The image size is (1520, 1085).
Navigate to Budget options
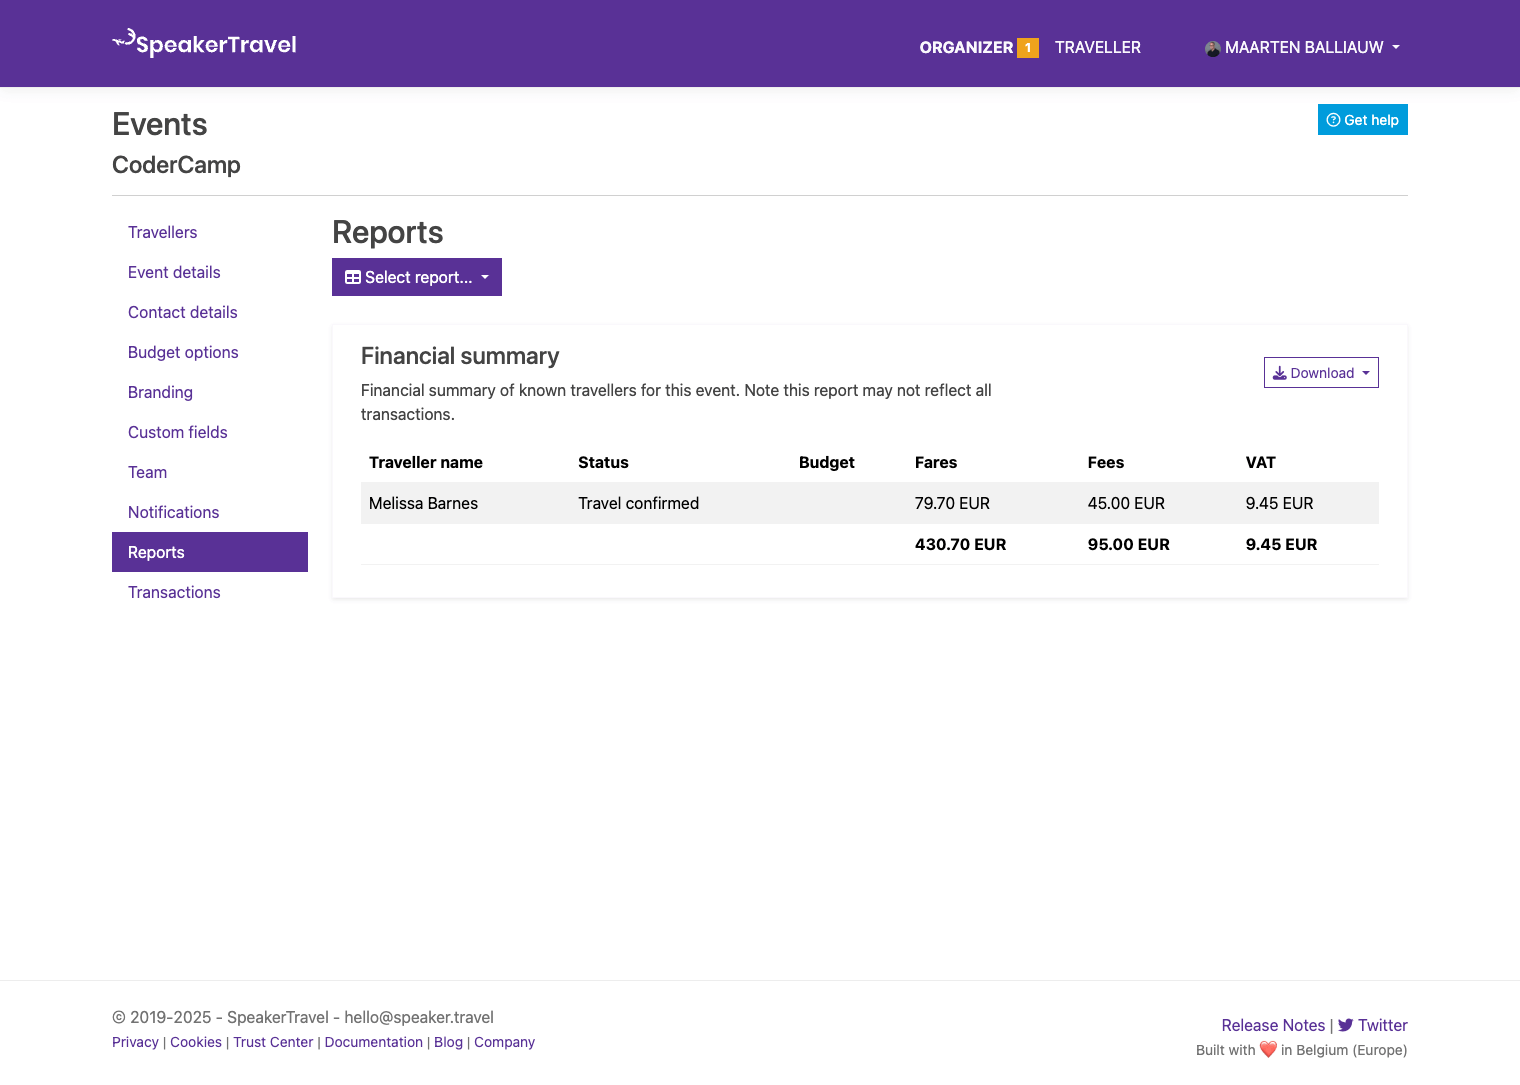click(x=183, y=352)
